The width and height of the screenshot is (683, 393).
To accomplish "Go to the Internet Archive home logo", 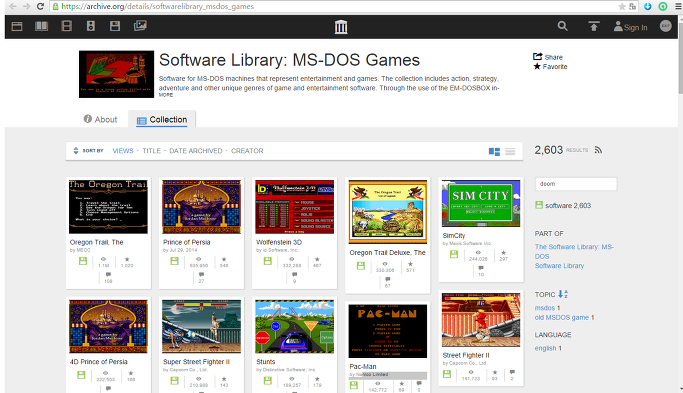I will pos(341,27).
